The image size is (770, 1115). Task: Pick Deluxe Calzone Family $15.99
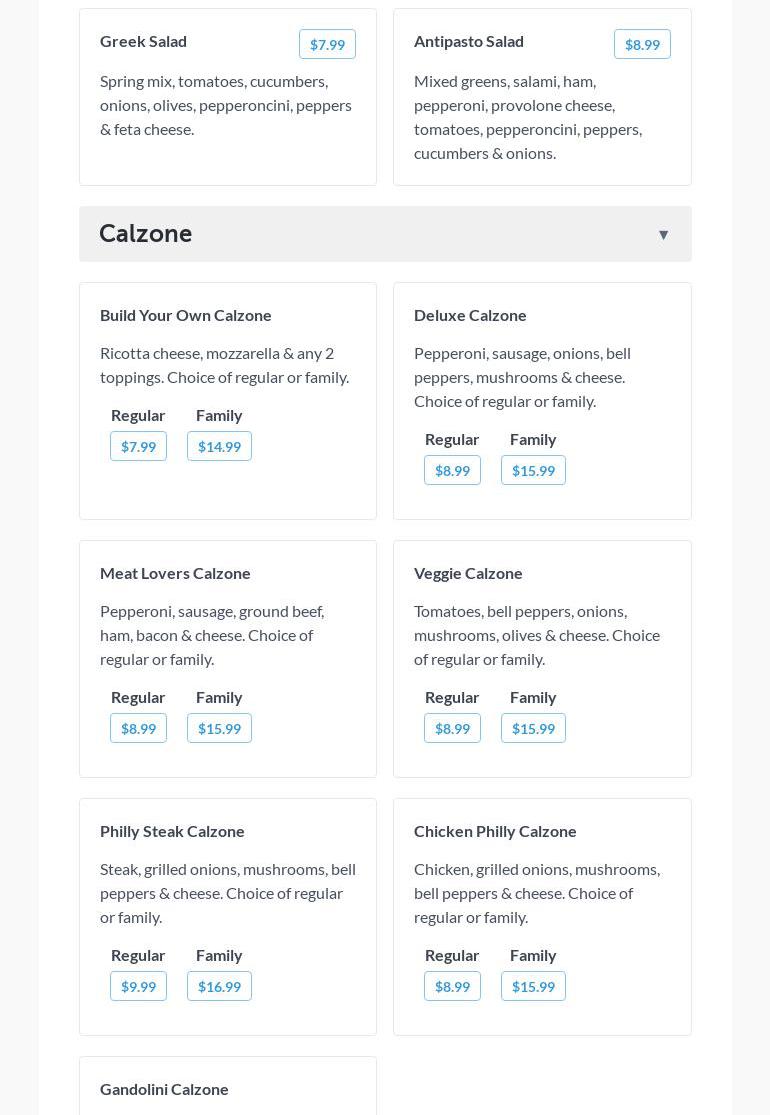tap(533, 470)
